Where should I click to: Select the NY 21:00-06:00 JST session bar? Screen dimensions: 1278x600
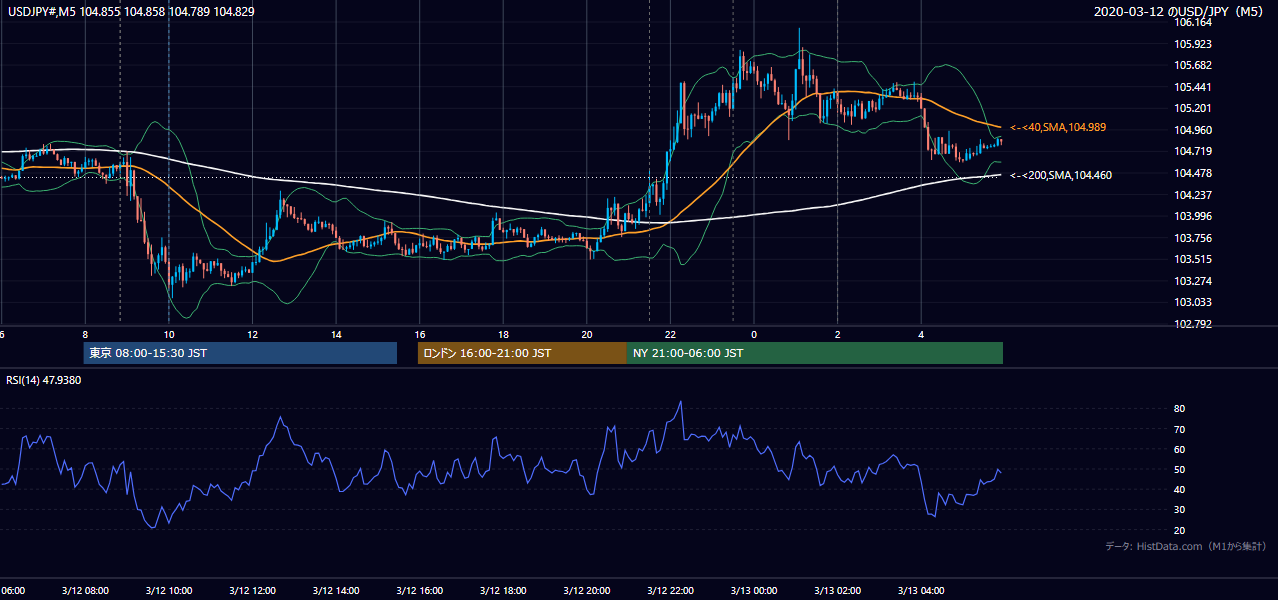(815, 353)
